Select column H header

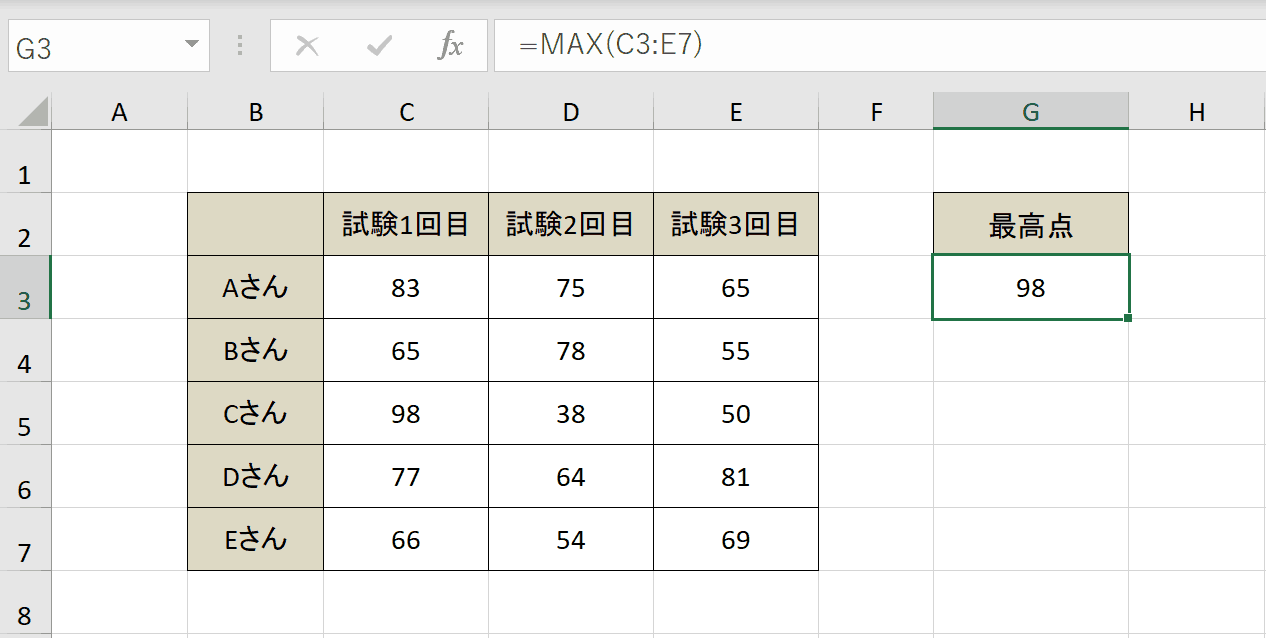point(1197,112)
